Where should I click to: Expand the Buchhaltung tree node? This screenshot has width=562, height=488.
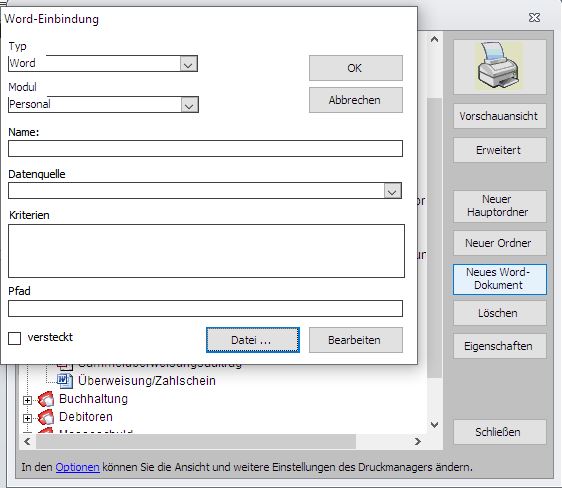27,400
